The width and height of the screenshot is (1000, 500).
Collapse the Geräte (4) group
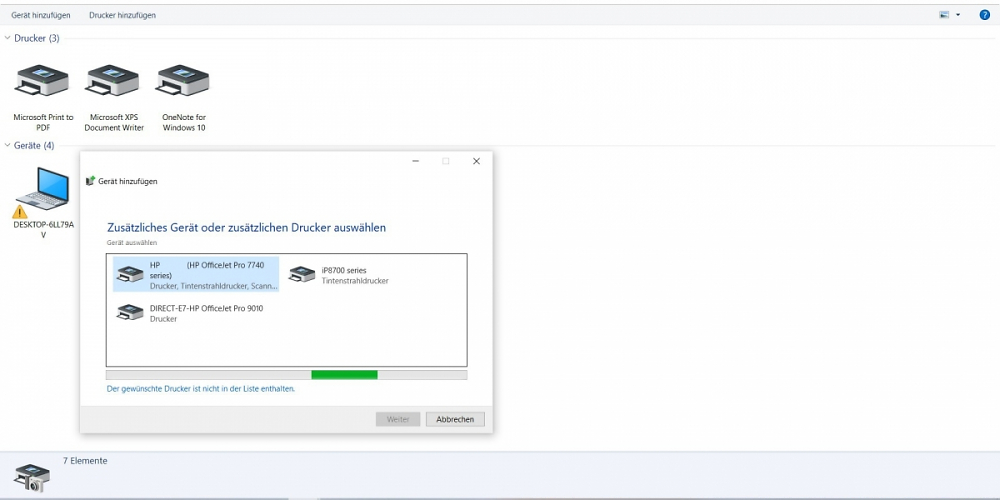[8, 145]
